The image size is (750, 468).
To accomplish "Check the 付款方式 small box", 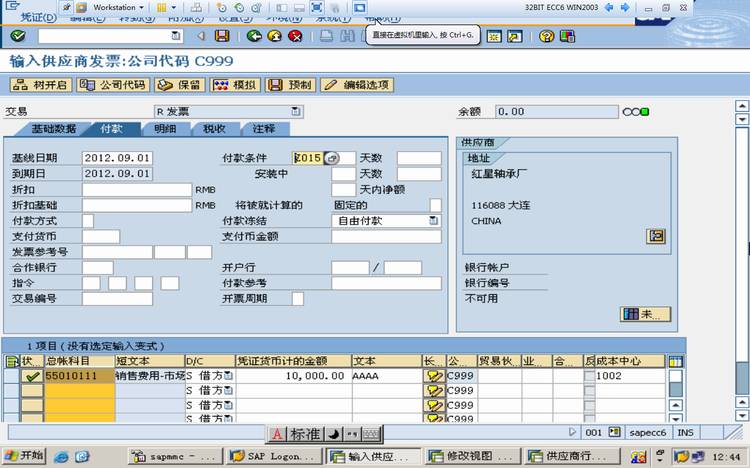I will 88,221.
